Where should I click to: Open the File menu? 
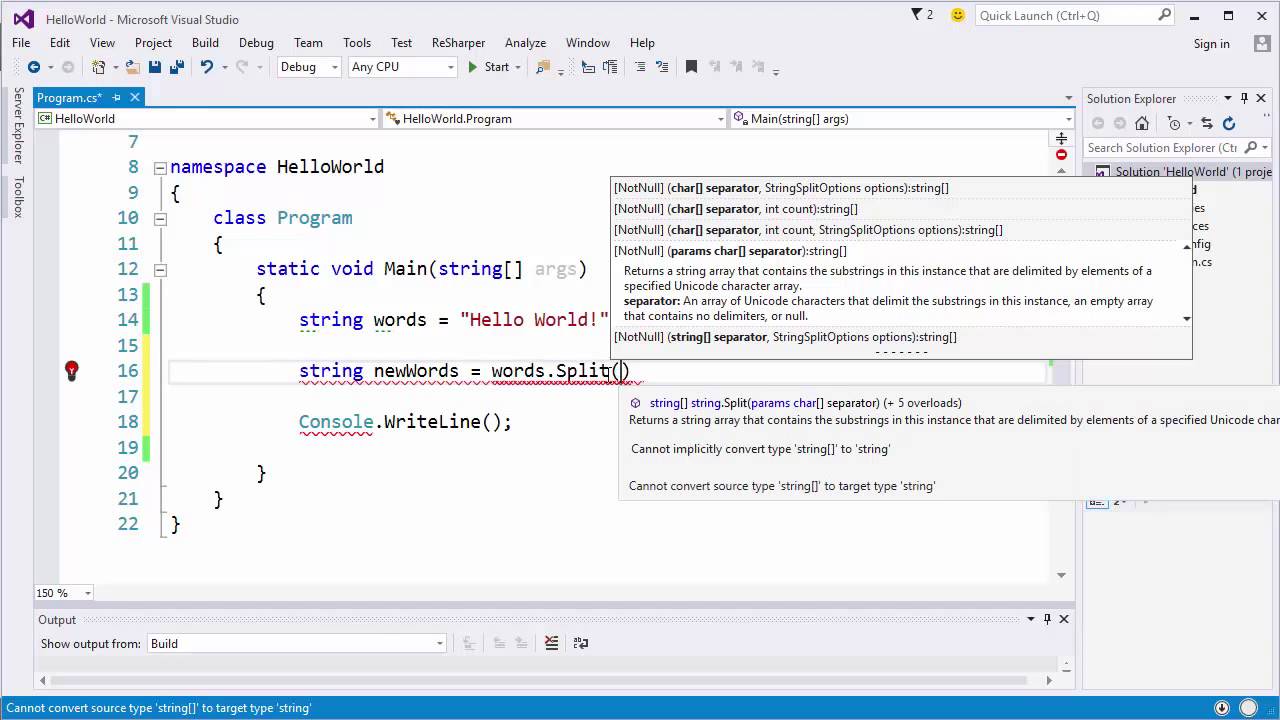pyautogui.click(x=21, y=43)
